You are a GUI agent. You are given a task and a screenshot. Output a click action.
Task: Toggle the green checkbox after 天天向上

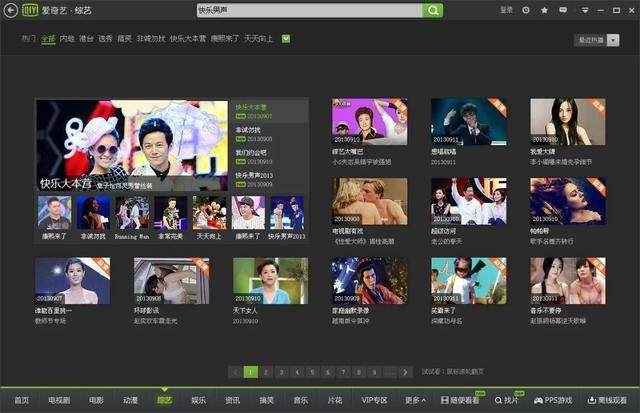pyautogui.click(x=287, y=39)
